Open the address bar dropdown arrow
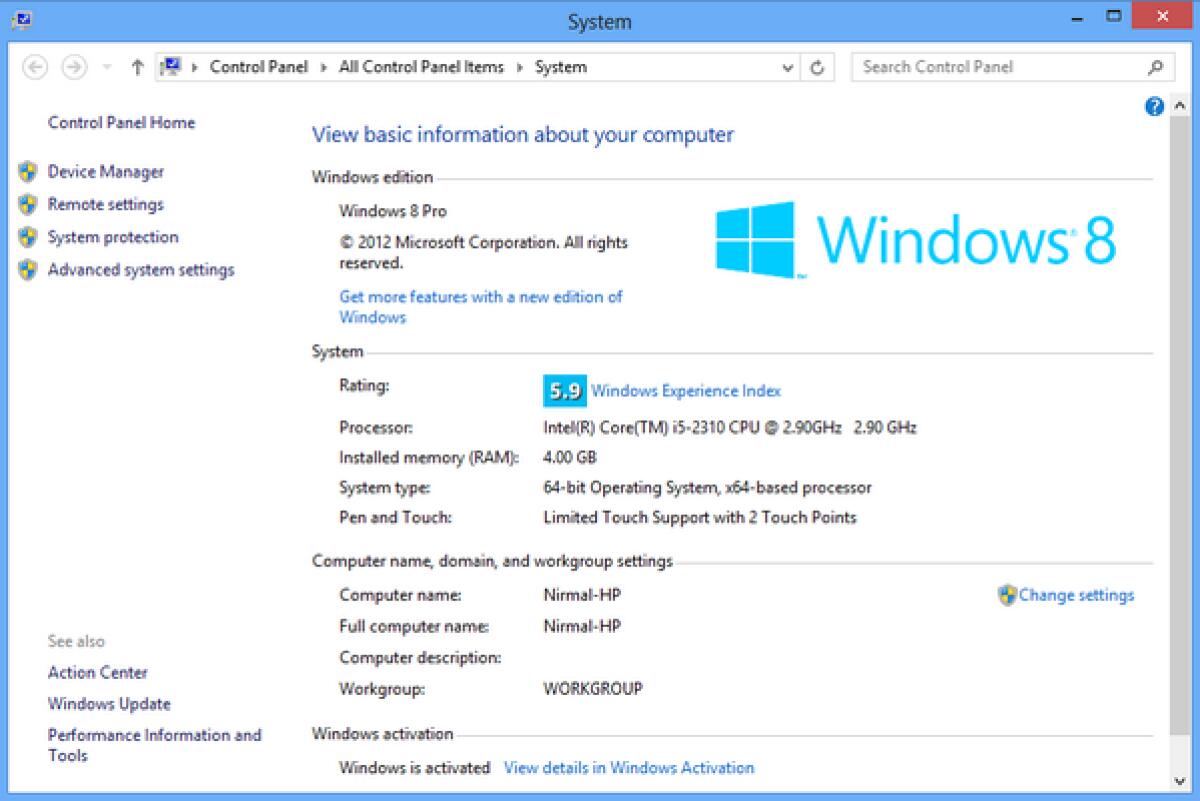 pos(787,67)
